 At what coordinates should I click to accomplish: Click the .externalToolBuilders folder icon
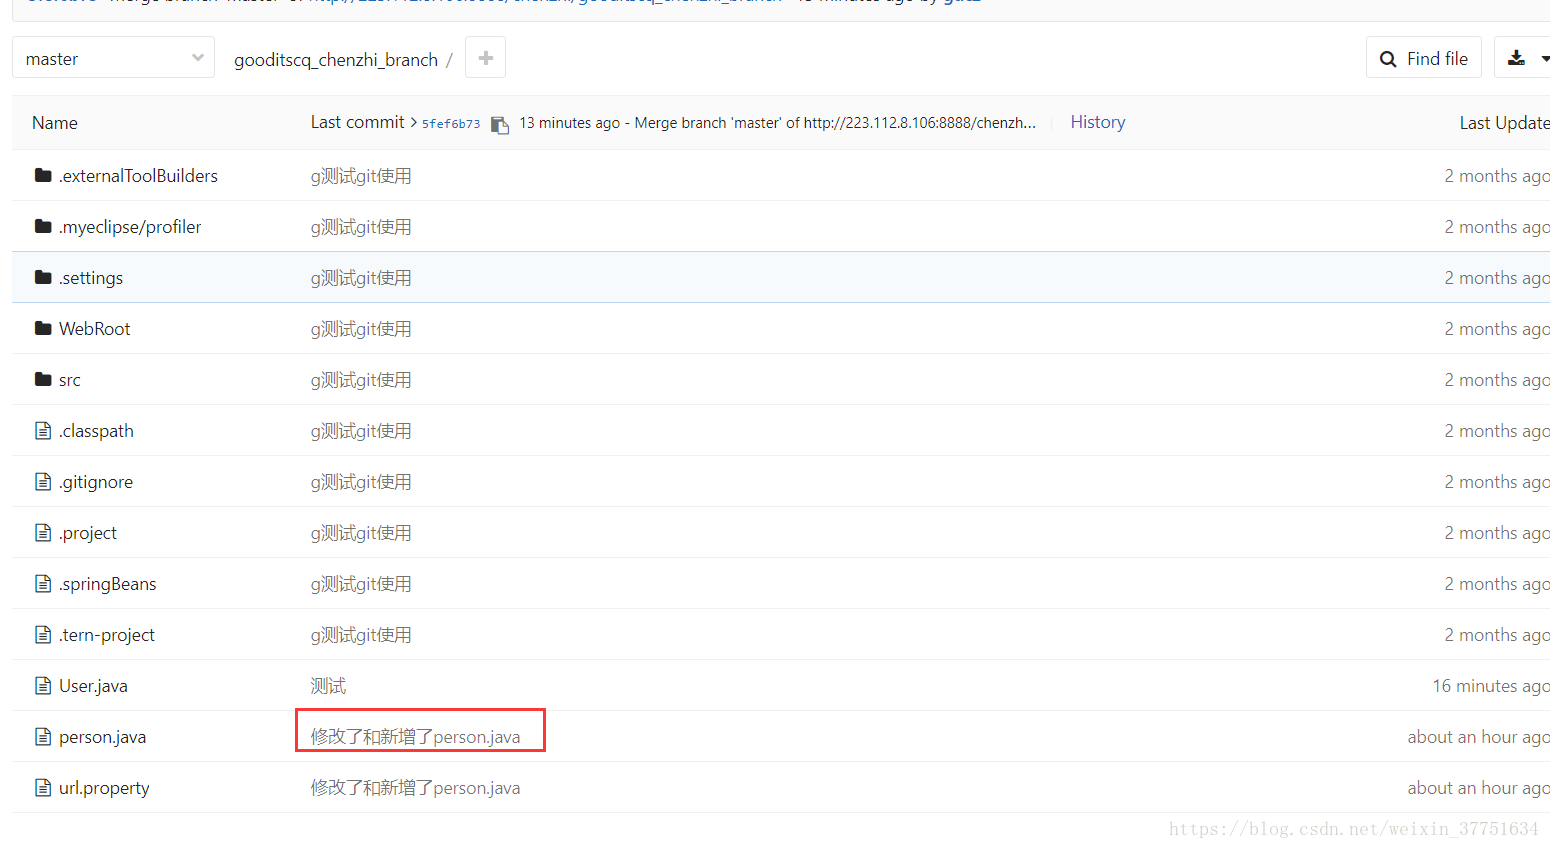(43, 175)
